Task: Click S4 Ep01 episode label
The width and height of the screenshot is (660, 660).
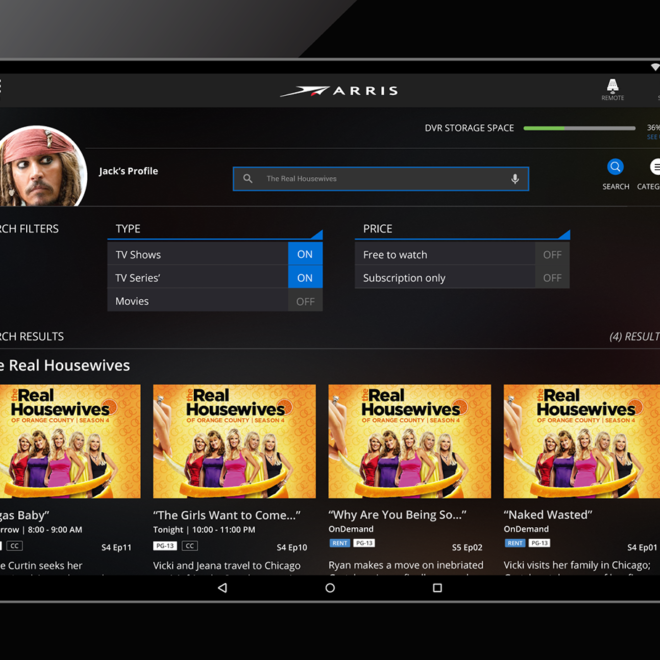Action: point(642,547)
